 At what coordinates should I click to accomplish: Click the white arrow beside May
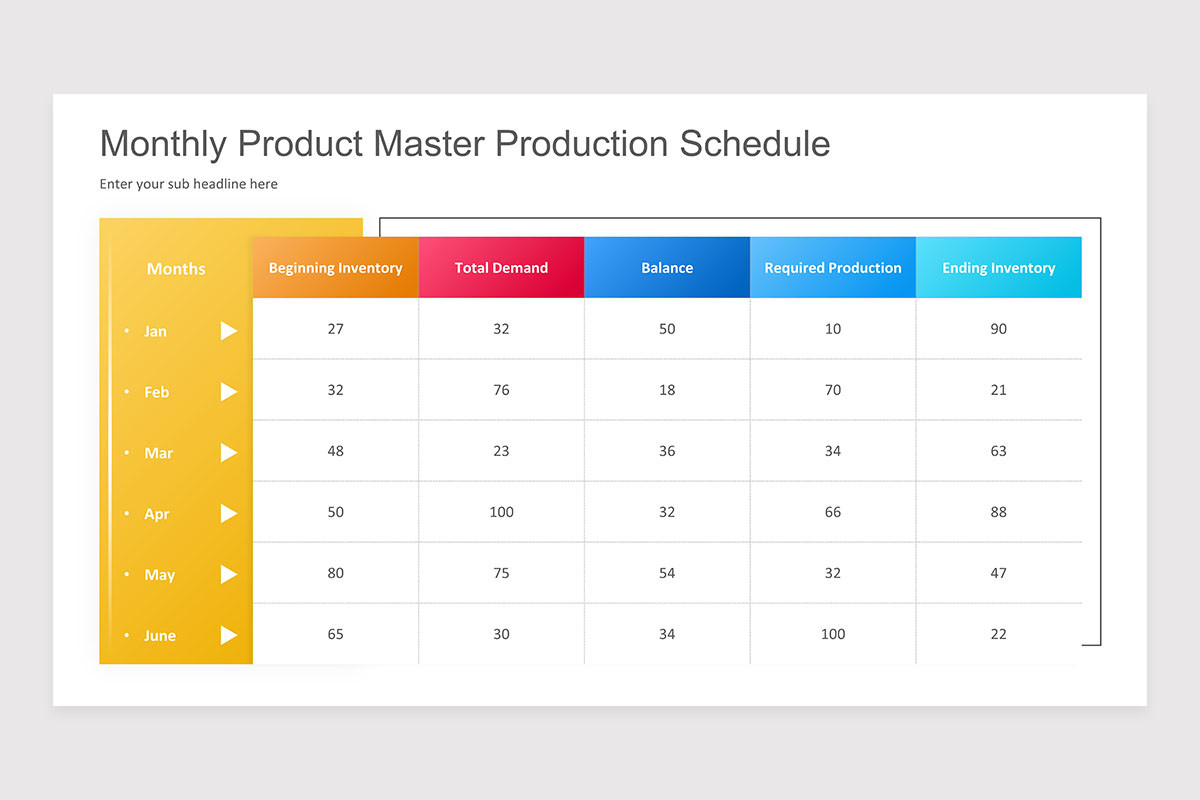229,574
